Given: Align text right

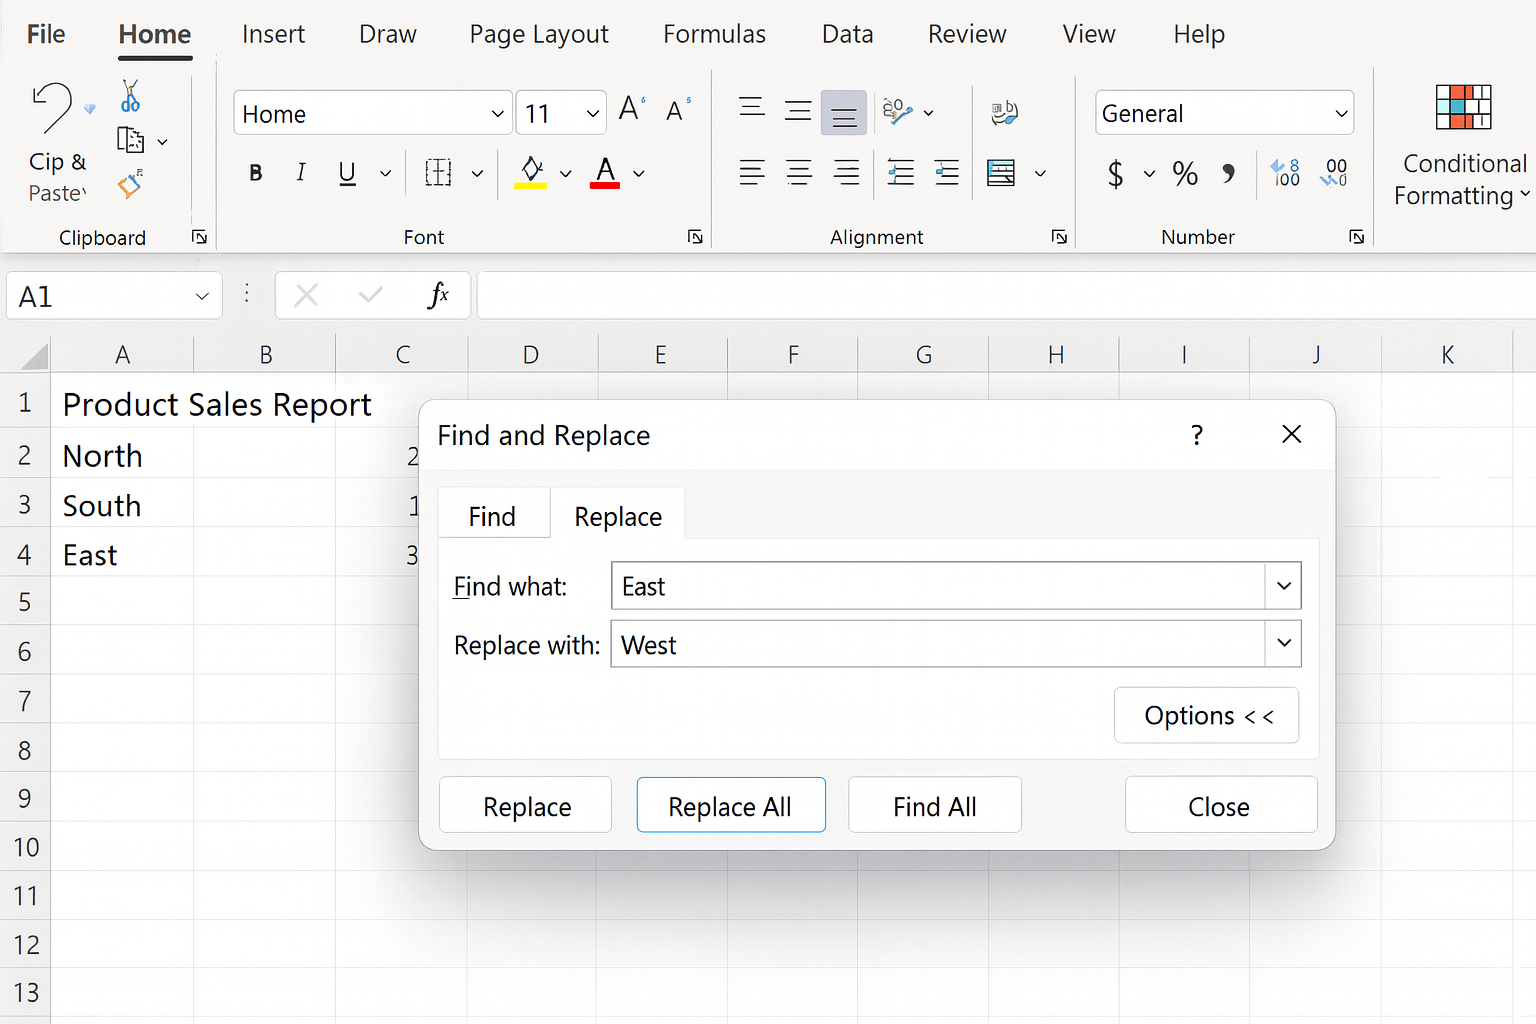Looking at the screenshot, I should tap(846, 173).
